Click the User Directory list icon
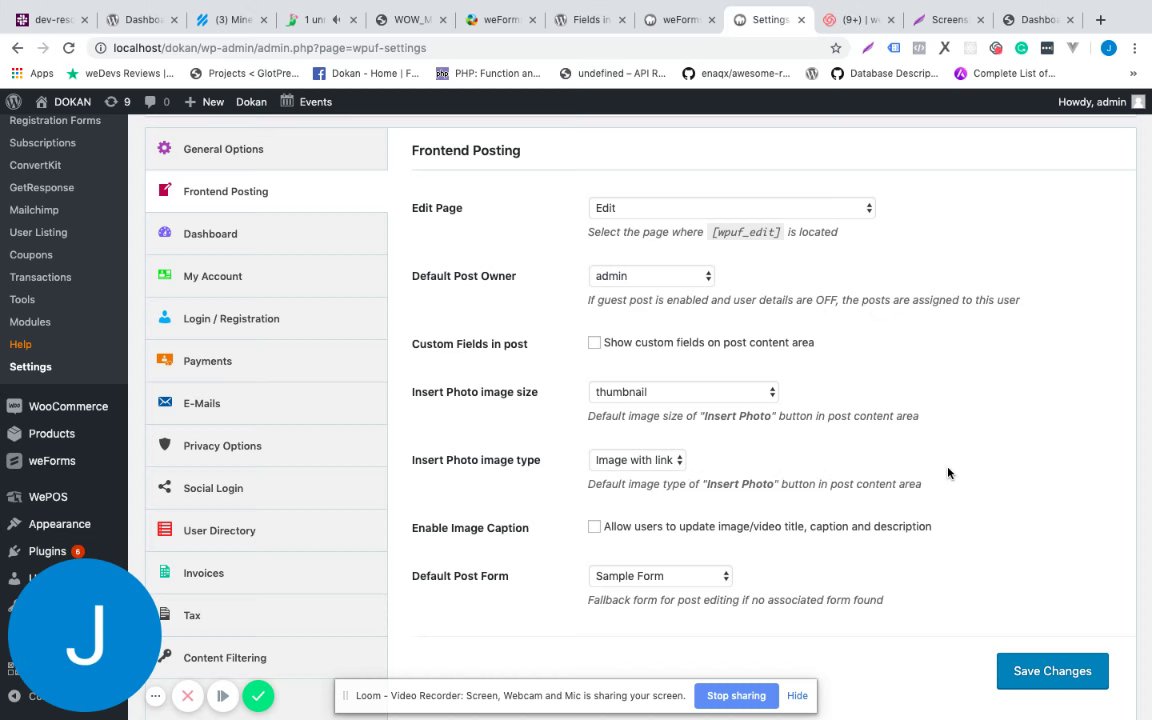1152x720 pixels. coord(165,529)
